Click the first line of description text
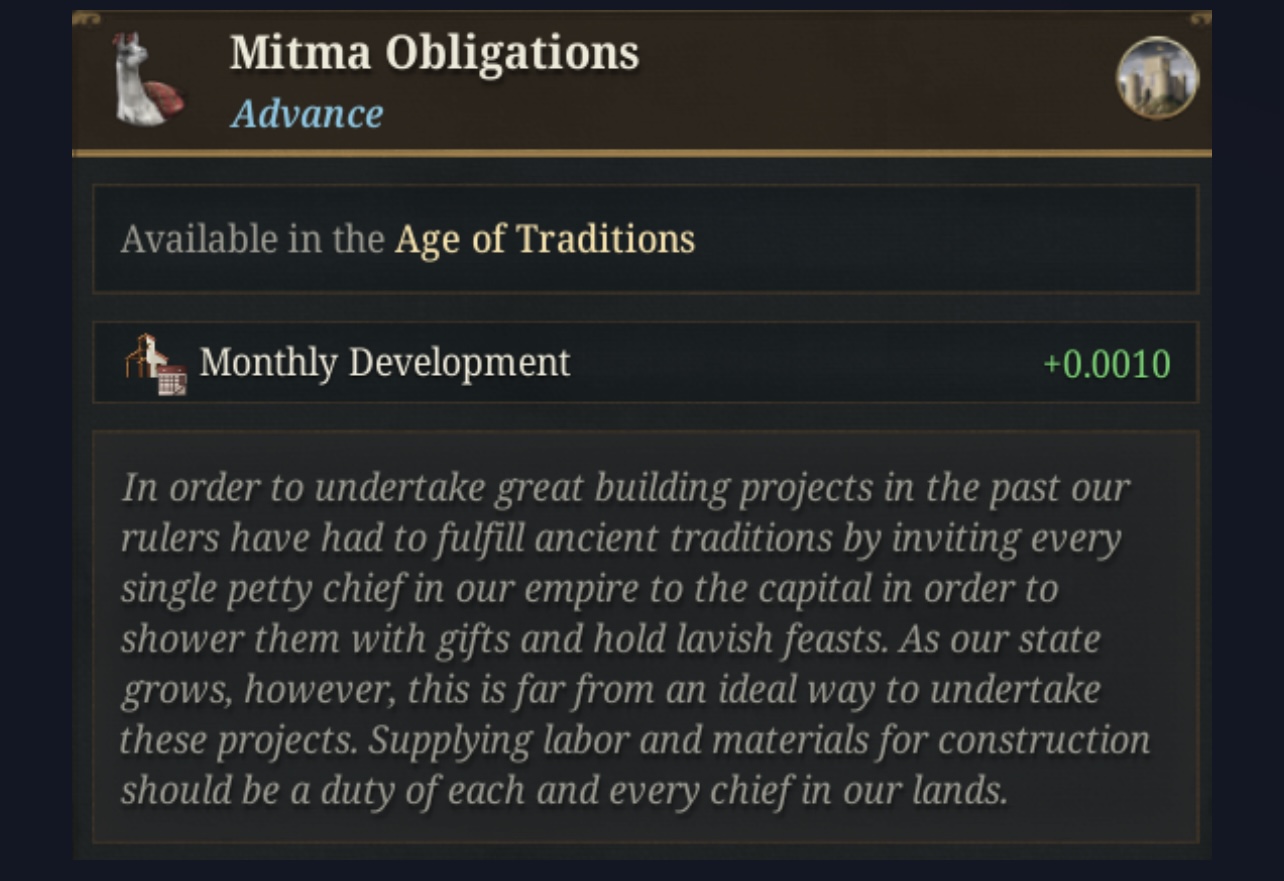 coord(626,489)
